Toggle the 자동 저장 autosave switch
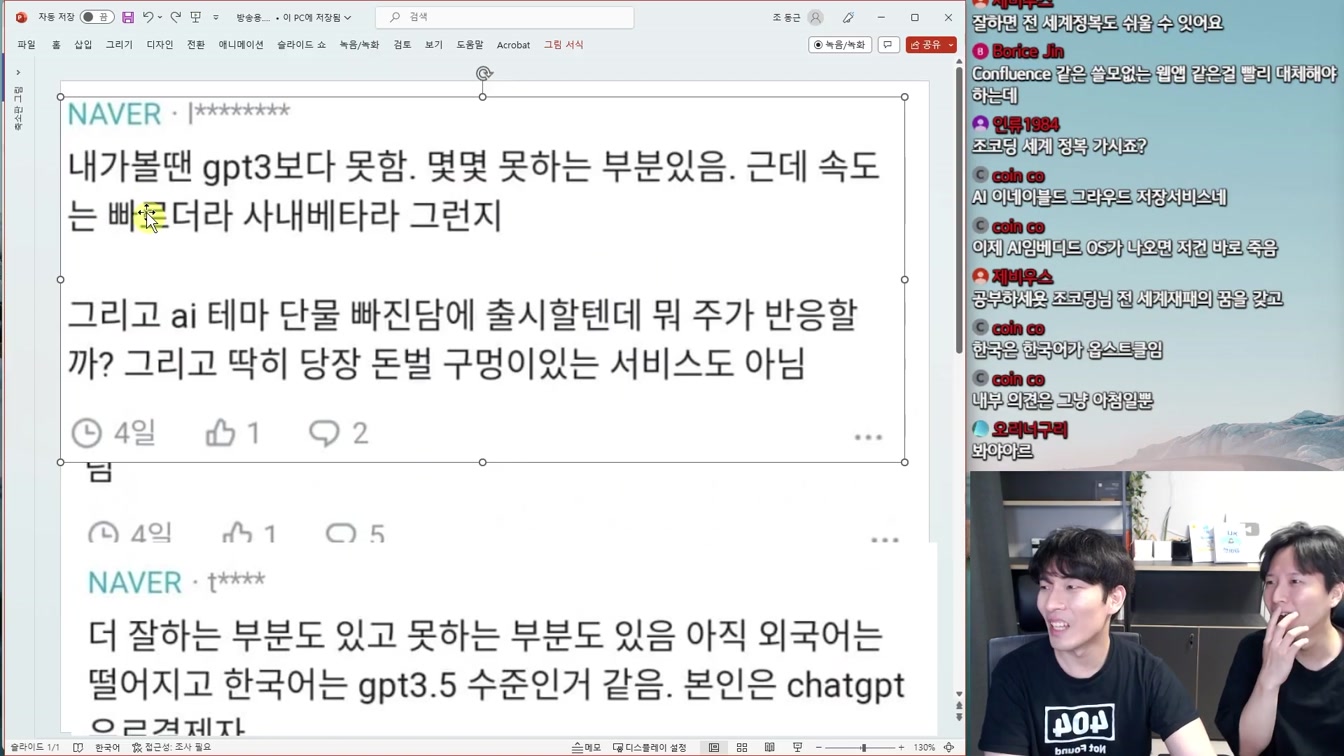 96,17
